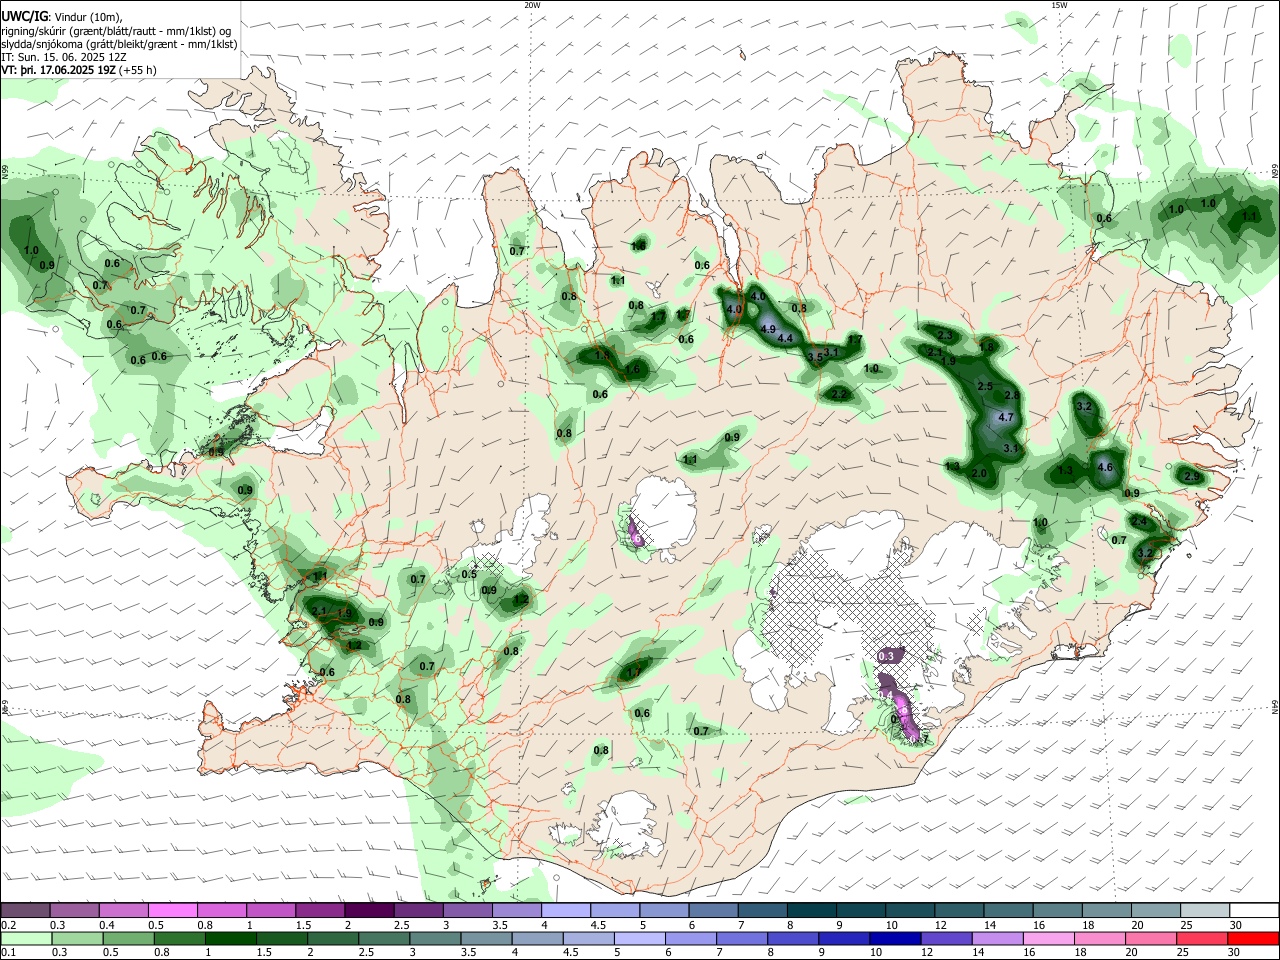Click the darkest purple swatch between 2 and 2.5 in the upper legend row
The width and height of the screenshot is (1280, 960).
[368, 911]
